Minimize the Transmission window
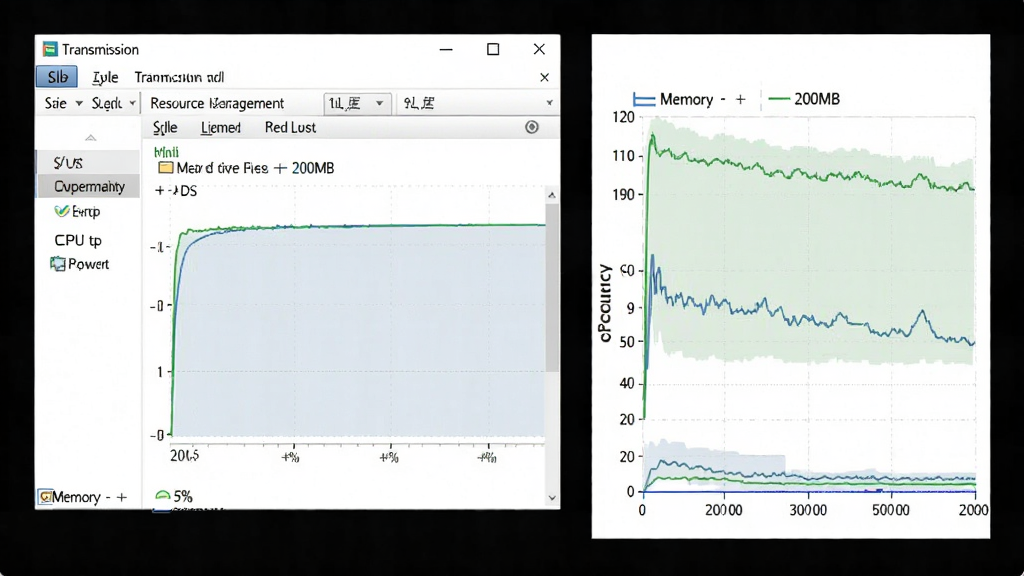 pyautogui.click(x=446, y=50)
